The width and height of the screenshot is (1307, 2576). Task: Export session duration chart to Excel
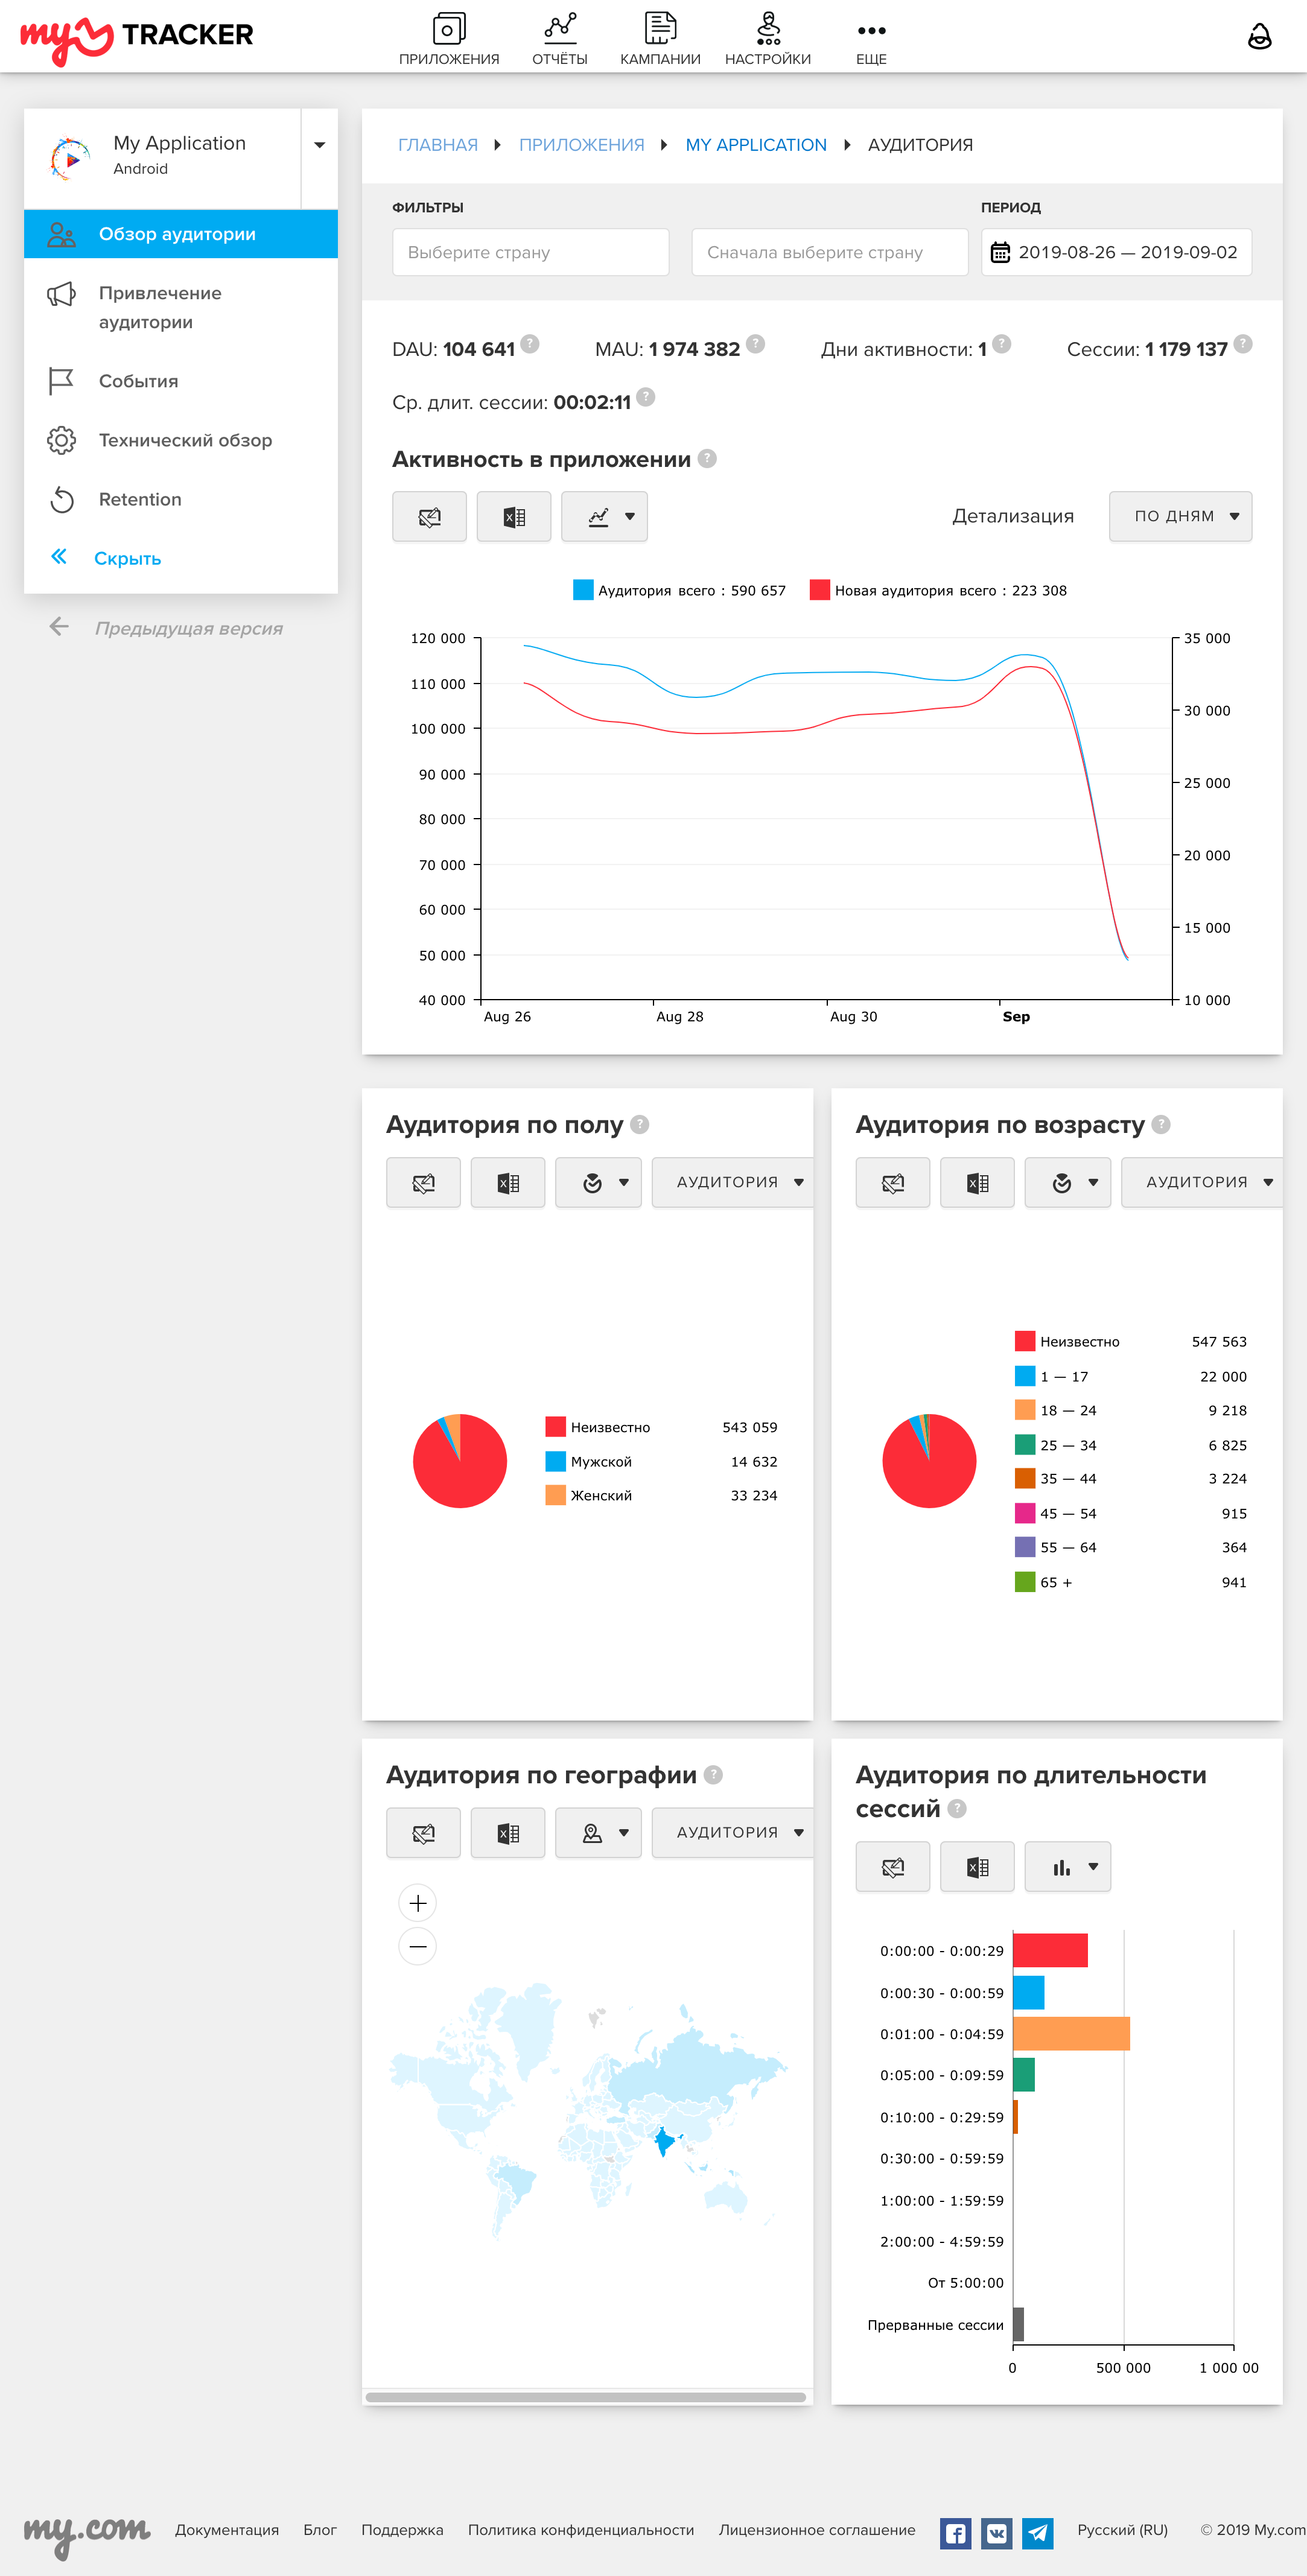(977, 1867)
